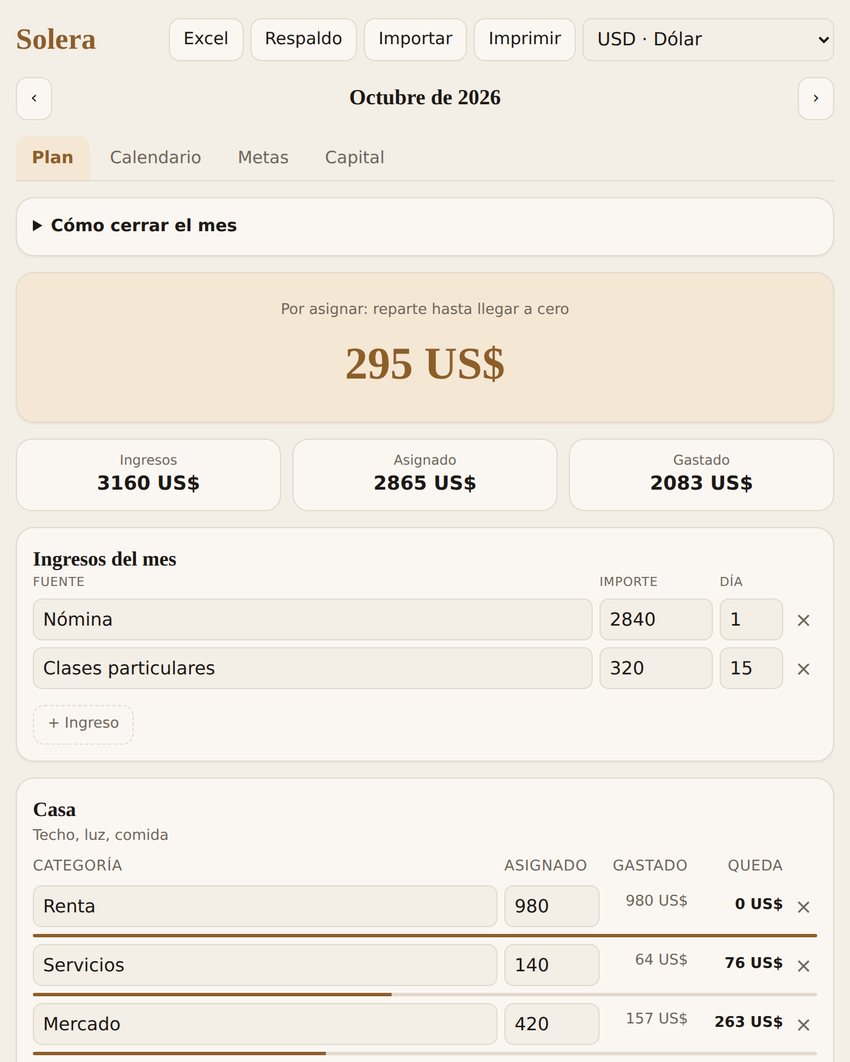Click Renta's remaining '0 US$' value
This screenshot has height=1062, width=850.
point(759,904)
